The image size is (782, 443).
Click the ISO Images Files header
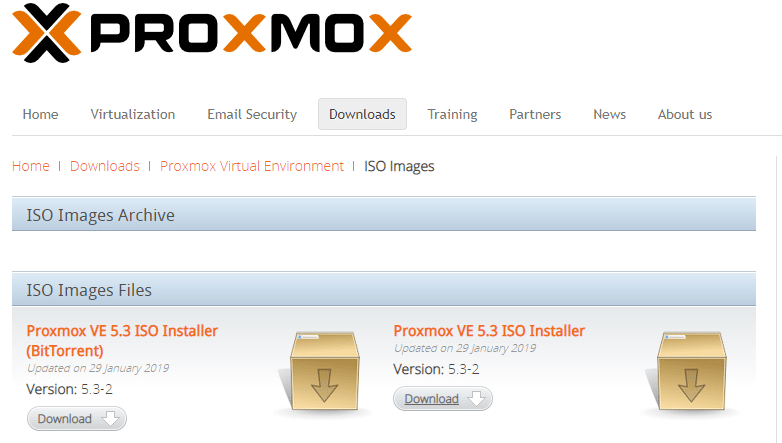pos(384,289)
